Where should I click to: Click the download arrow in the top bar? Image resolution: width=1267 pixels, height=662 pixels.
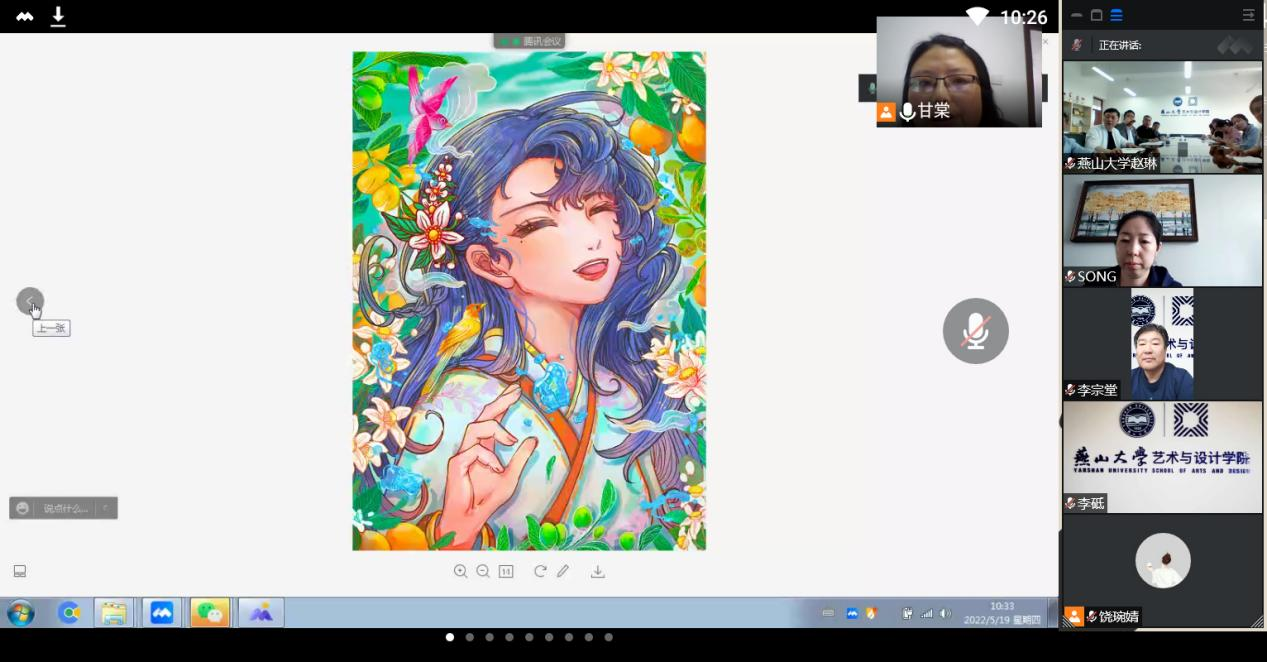pos(58,16)
